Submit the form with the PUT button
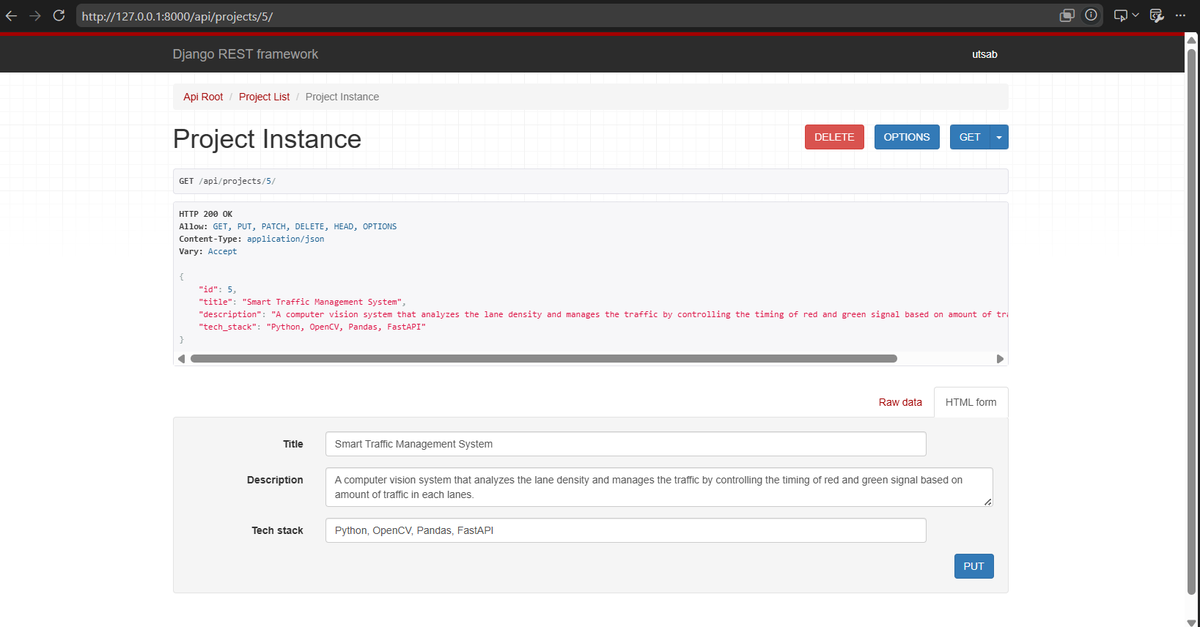Screen dimensions: 1200x627 (x=974, y=566)
